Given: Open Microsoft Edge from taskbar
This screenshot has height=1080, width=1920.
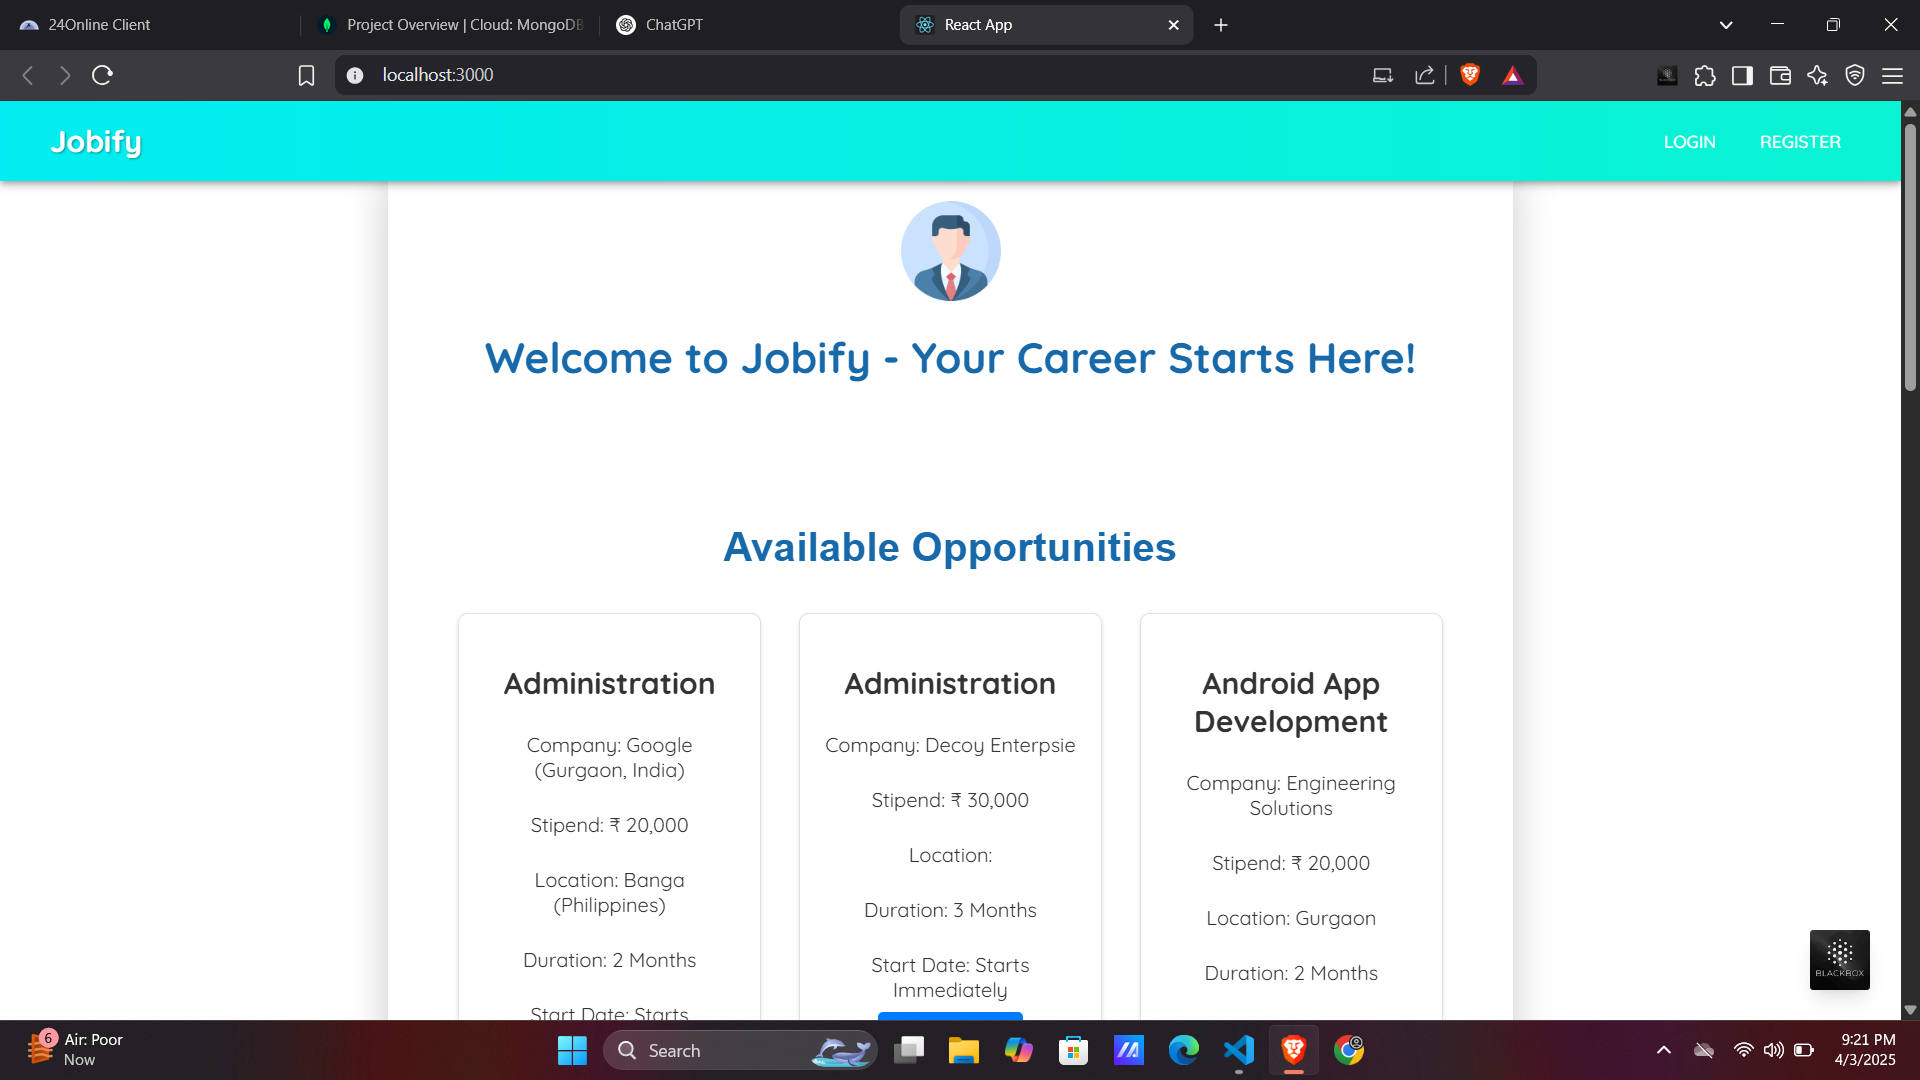Looking at the screenshot, I should point(1183,1050).
